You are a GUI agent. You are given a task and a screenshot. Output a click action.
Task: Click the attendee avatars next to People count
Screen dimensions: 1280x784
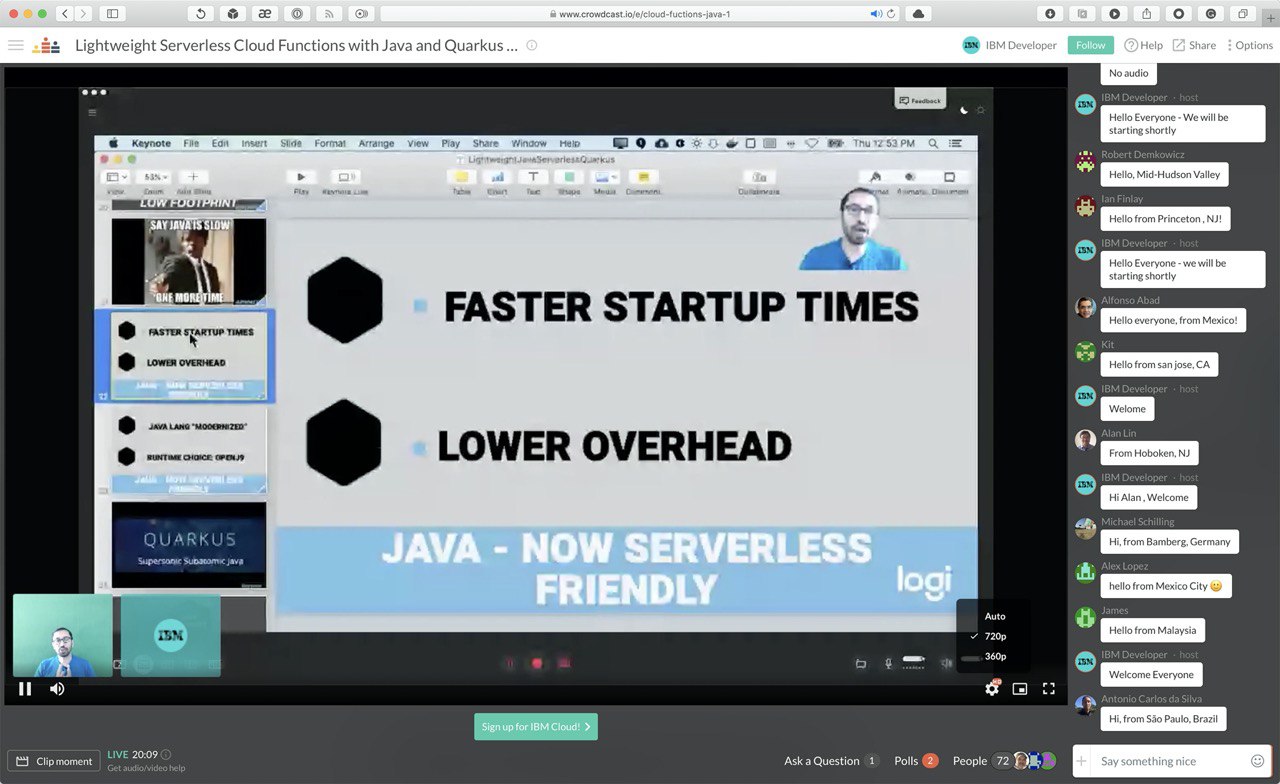1035,761
